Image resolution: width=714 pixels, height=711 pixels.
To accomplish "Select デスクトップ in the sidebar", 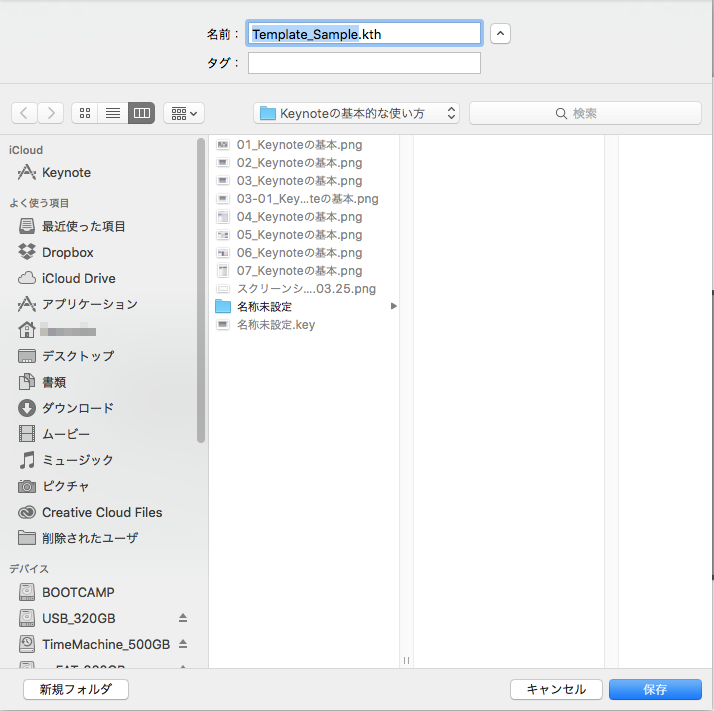I will pyautogui.click(x=77, y=356).
